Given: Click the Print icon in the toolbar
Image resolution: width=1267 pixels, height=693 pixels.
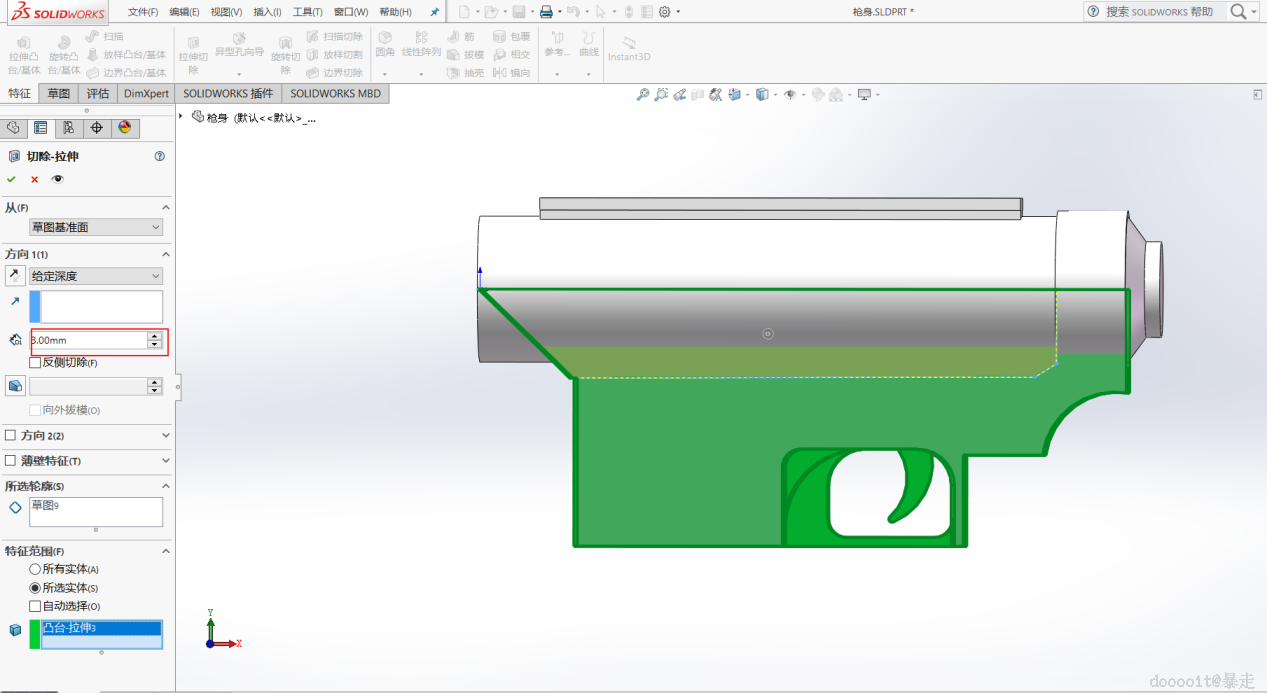Looking at the screenshot, I should (545, 12).
